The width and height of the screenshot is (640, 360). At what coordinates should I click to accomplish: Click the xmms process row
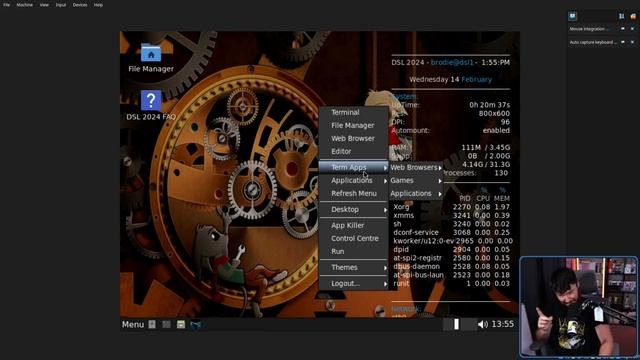pyautogui.click(x=451, y=216)
